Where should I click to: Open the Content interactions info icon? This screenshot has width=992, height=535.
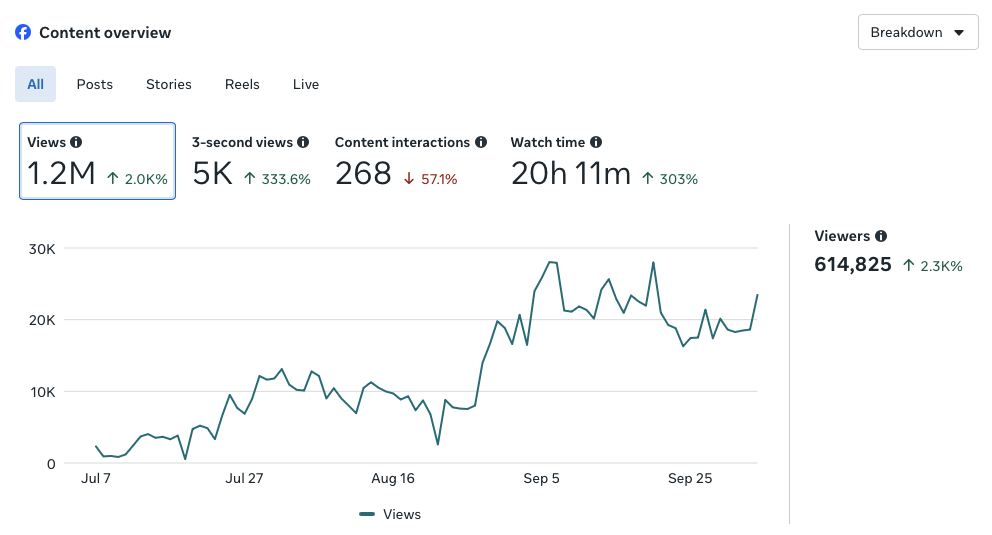tap(481, 142)
